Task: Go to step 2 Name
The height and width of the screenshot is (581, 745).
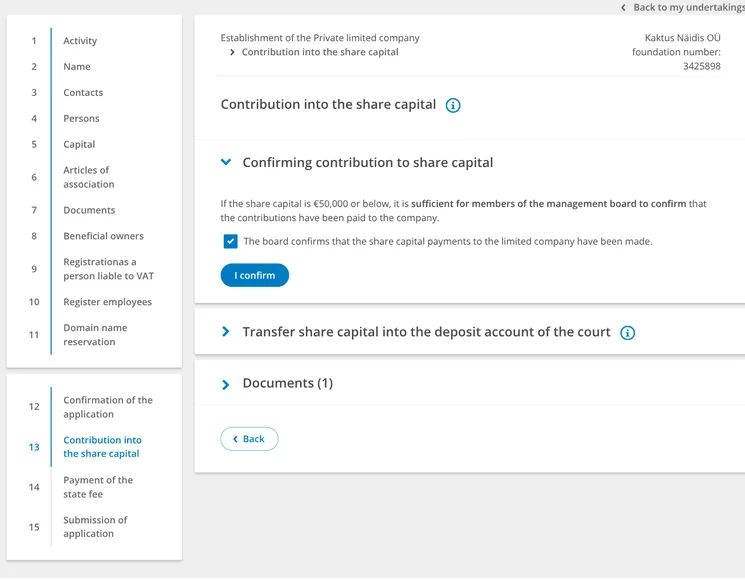Action: click(x=76, y=67)
